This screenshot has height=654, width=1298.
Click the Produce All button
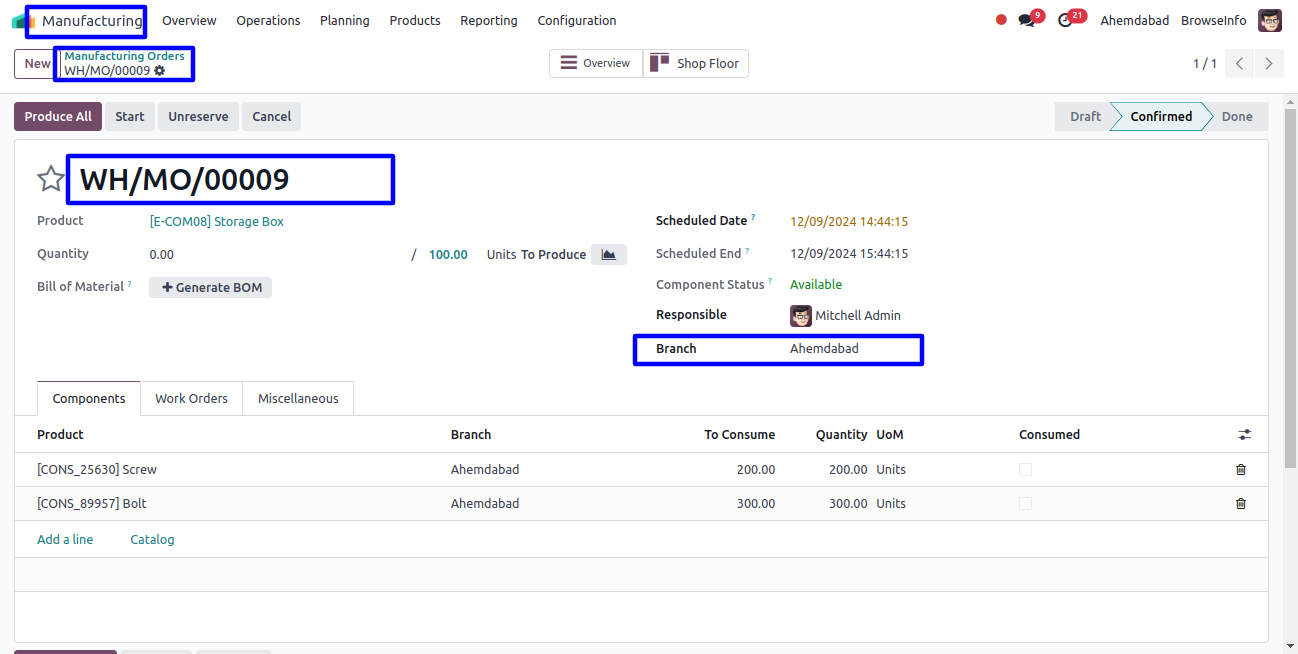point(58,117)
